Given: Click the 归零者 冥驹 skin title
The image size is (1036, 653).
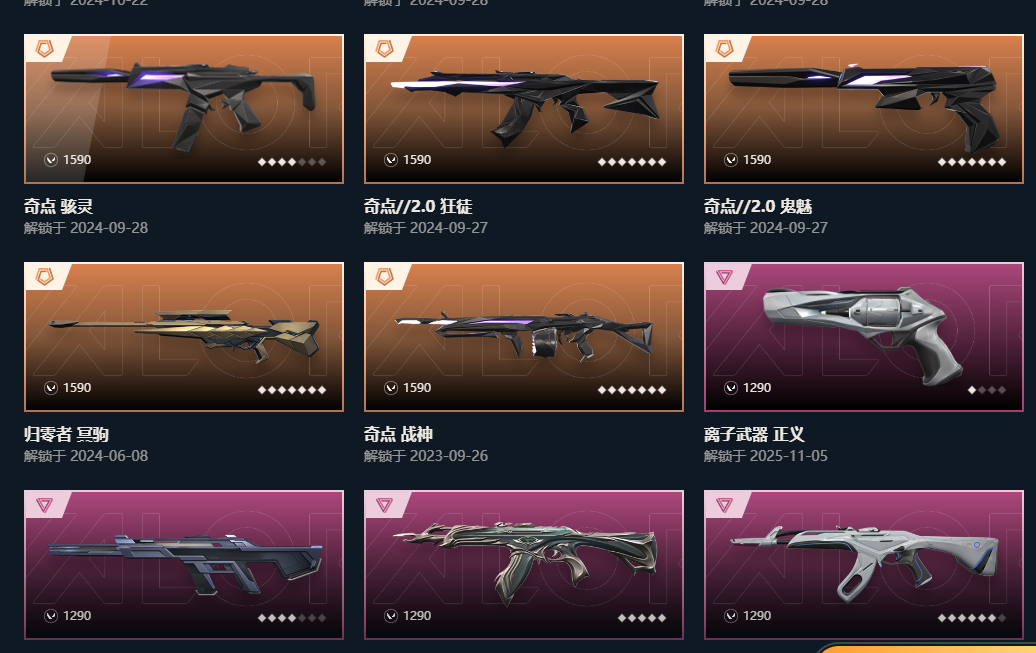Looking at the screenshot, I should tap(66, 434).
